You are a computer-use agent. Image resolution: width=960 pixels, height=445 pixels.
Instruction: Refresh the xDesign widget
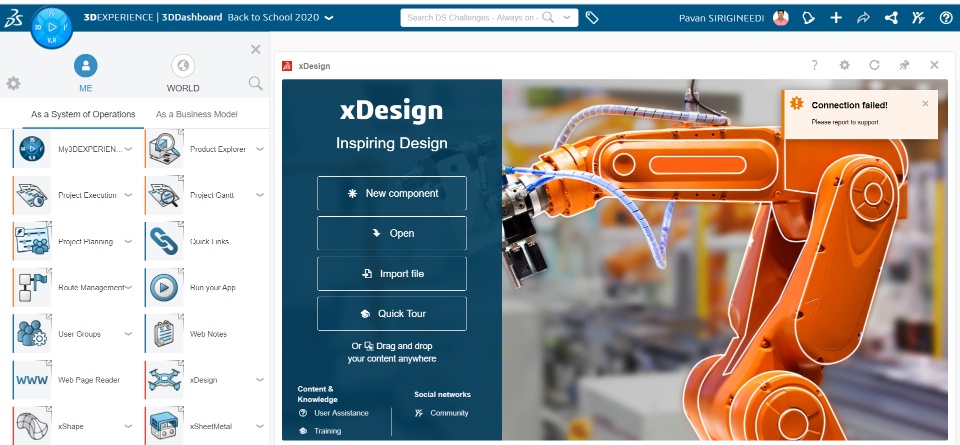874,65
